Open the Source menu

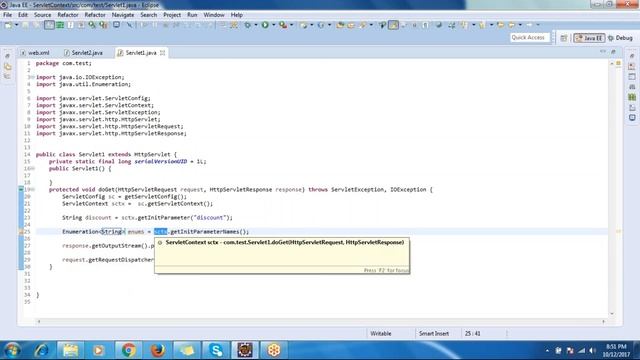(42, 15)
